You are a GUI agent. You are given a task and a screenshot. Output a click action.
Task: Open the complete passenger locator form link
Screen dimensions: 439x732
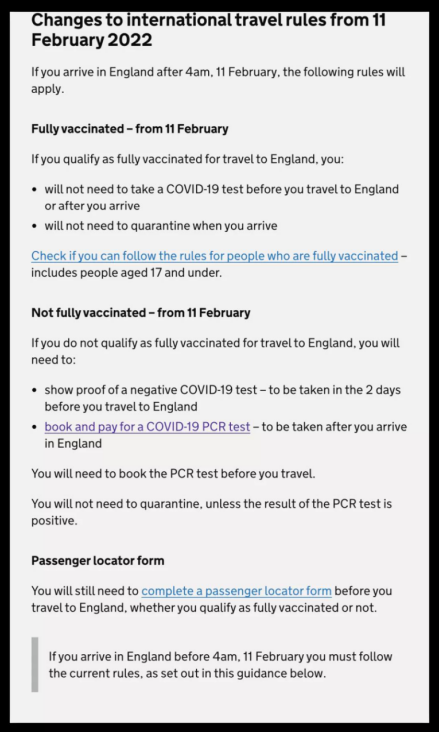pos(236,591)
